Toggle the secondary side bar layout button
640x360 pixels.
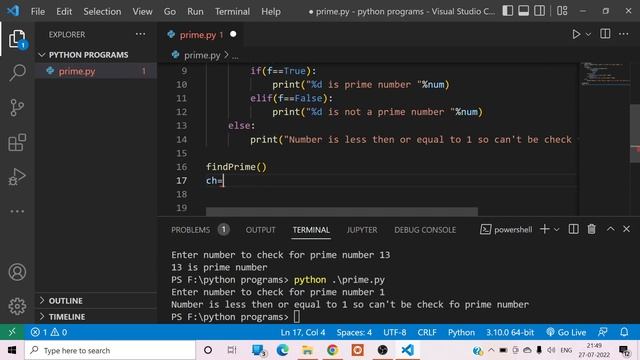pyautogui.click(x=540, y=11)
